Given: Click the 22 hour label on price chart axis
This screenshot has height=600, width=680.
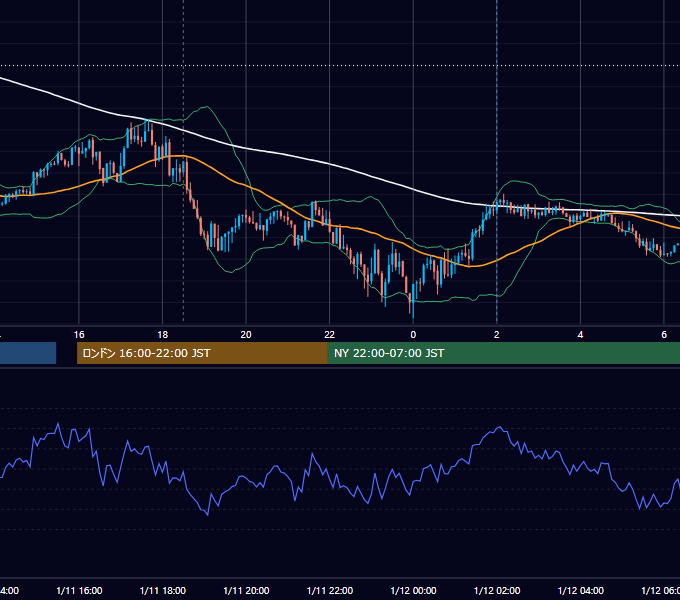Looking at the screenshot, I should pyautogui.click(x=330, y=335).
